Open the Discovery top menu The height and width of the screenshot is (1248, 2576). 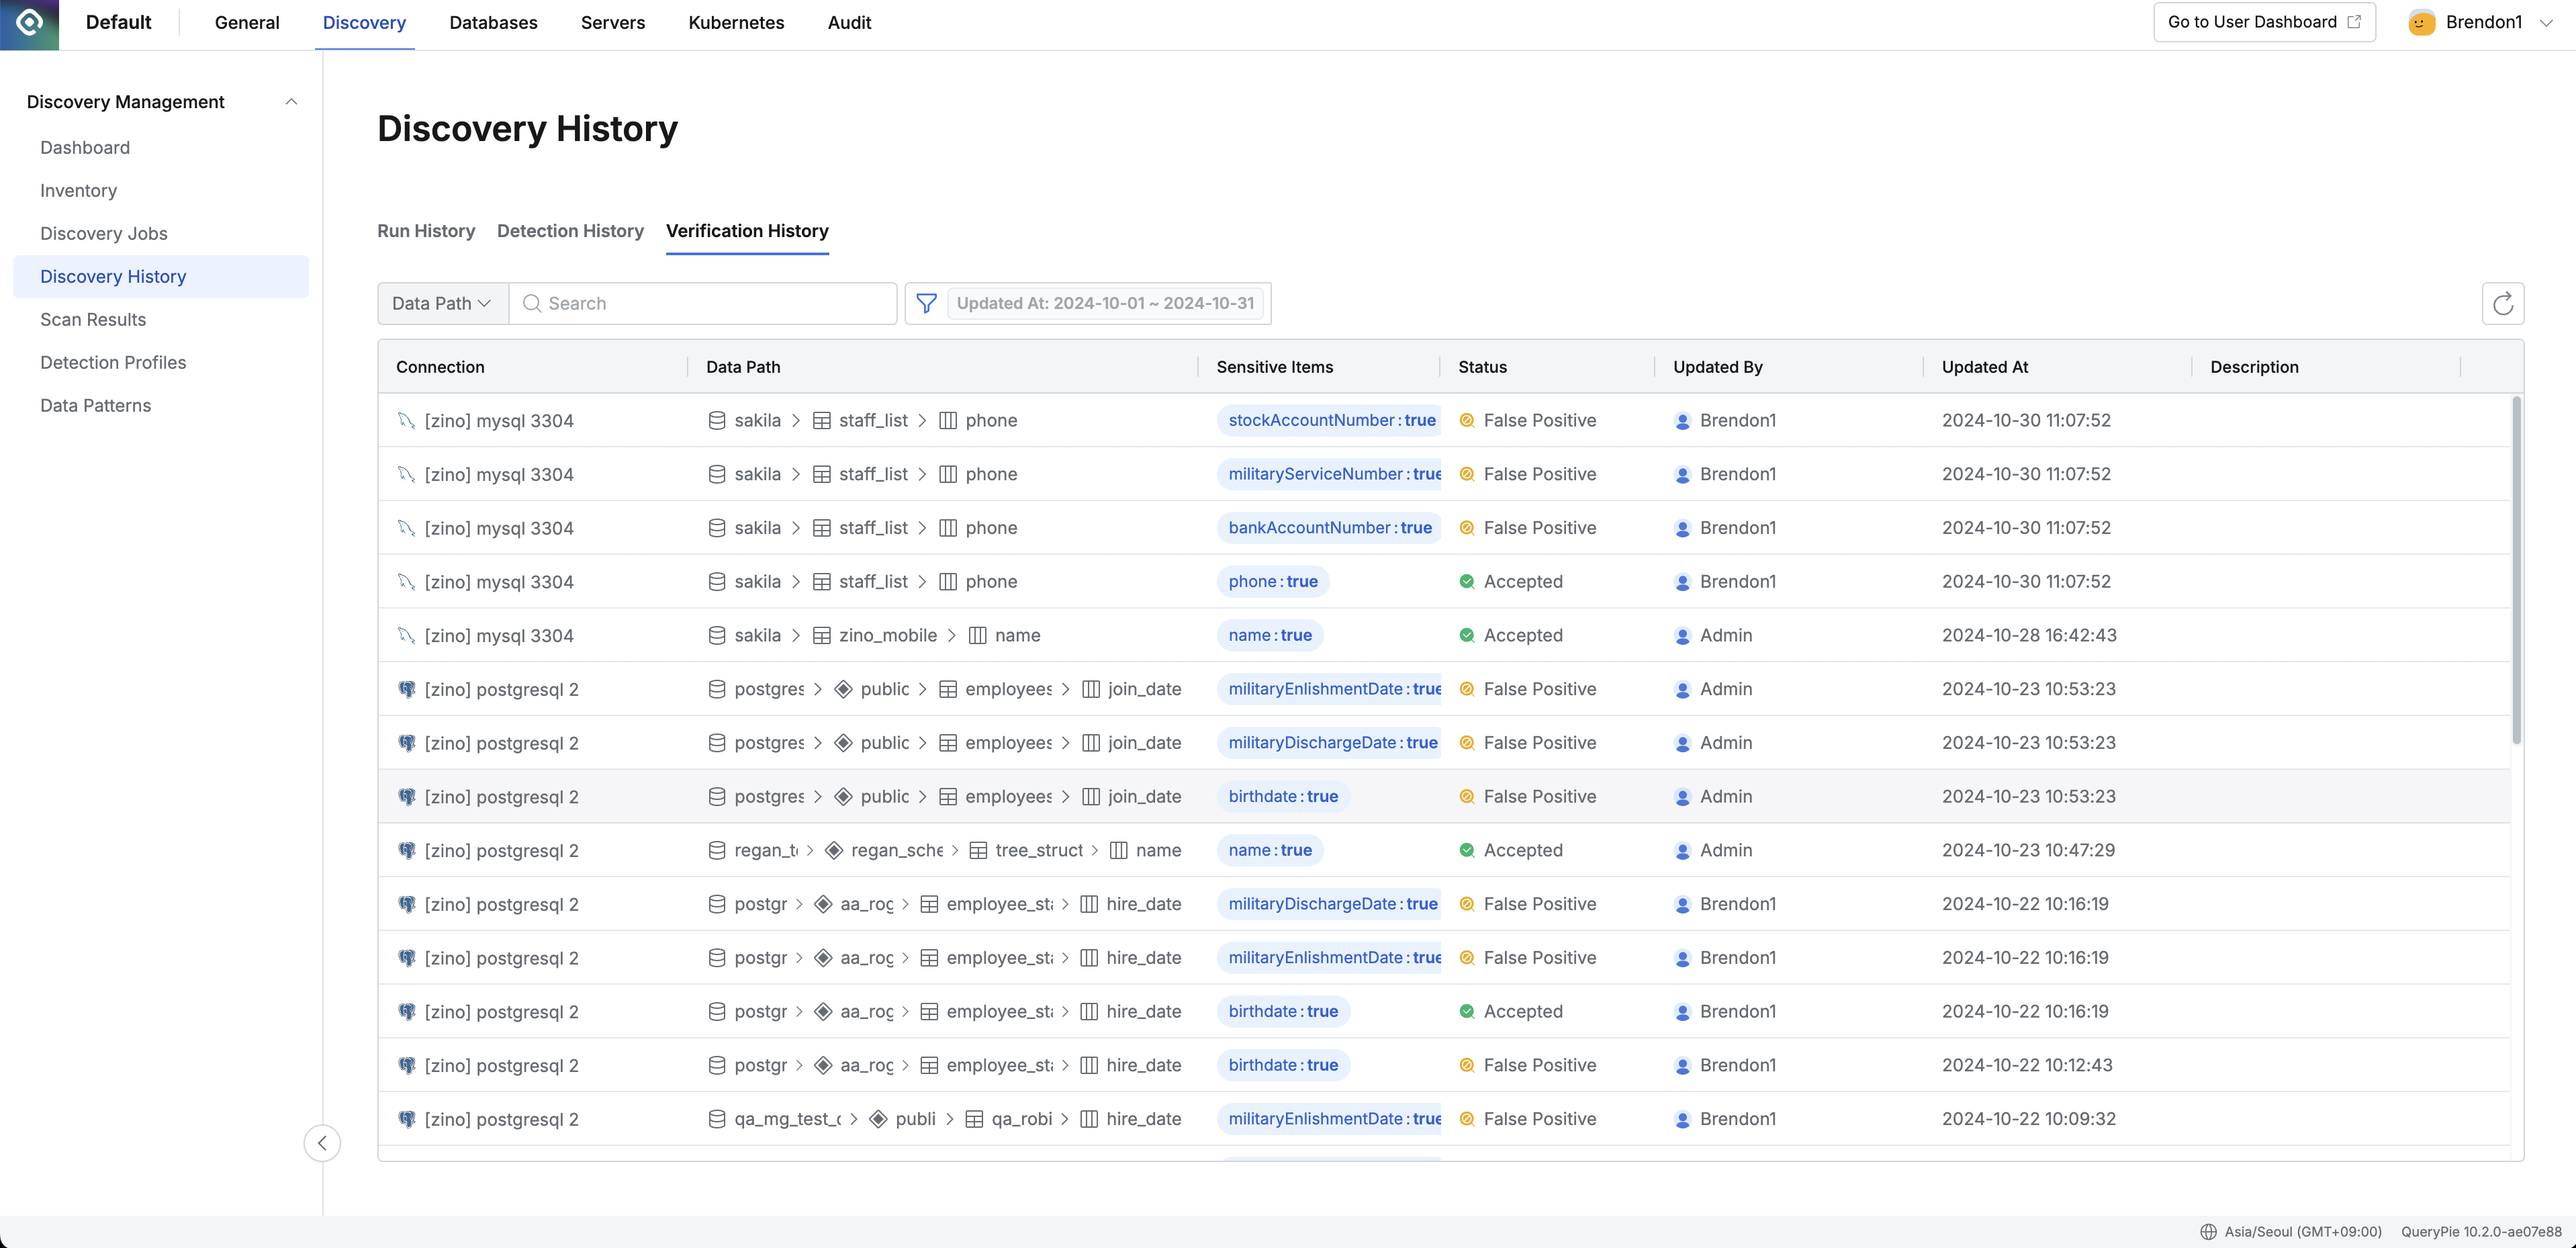tap(364, 23)
